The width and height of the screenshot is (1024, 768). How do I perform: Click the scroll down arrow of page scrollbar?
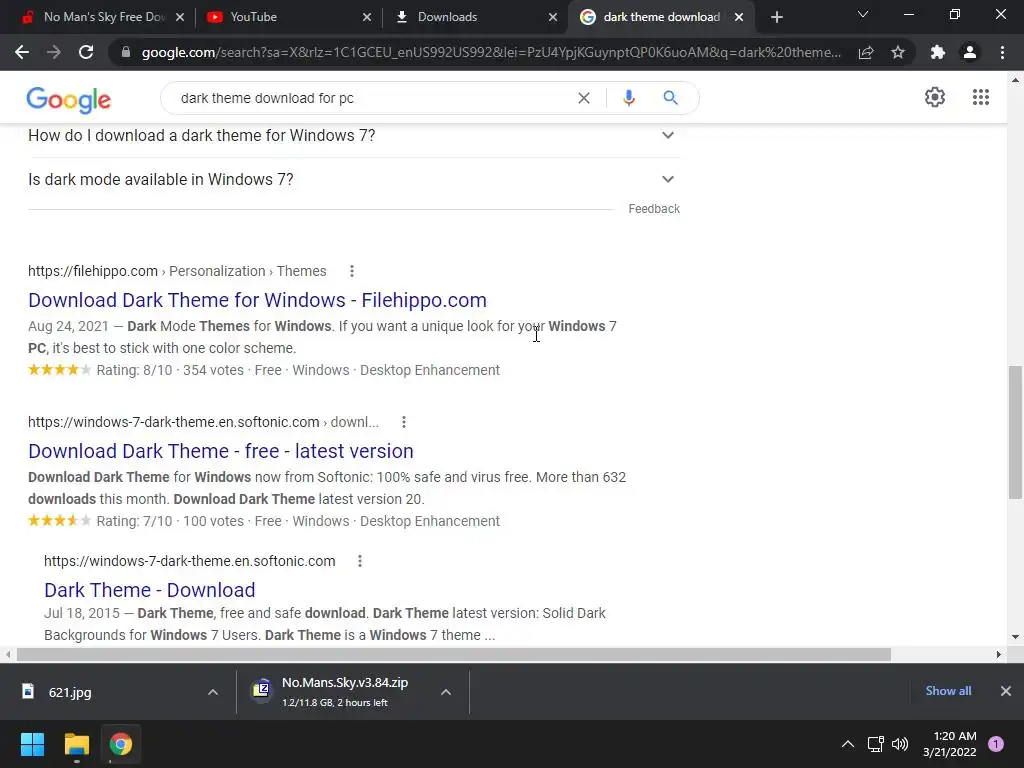(1015, 637)
